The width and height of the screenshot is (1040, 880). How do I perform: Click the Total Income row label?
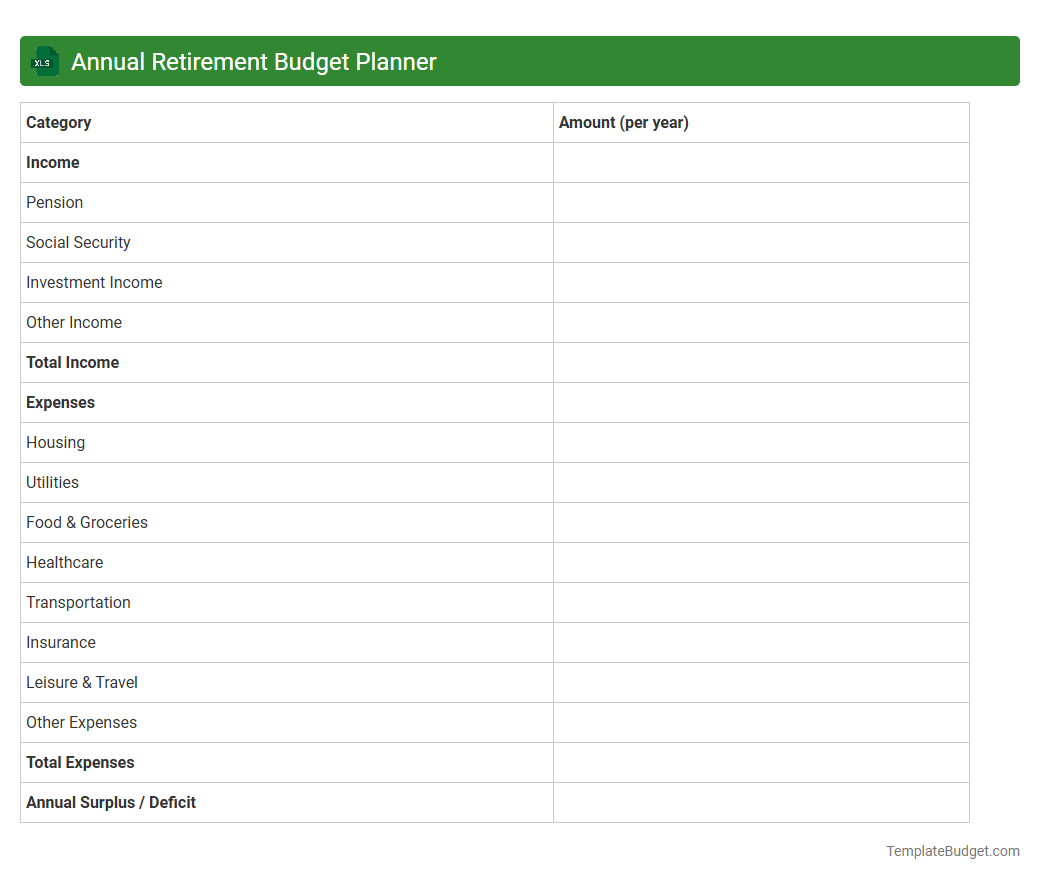click(72, 362)
